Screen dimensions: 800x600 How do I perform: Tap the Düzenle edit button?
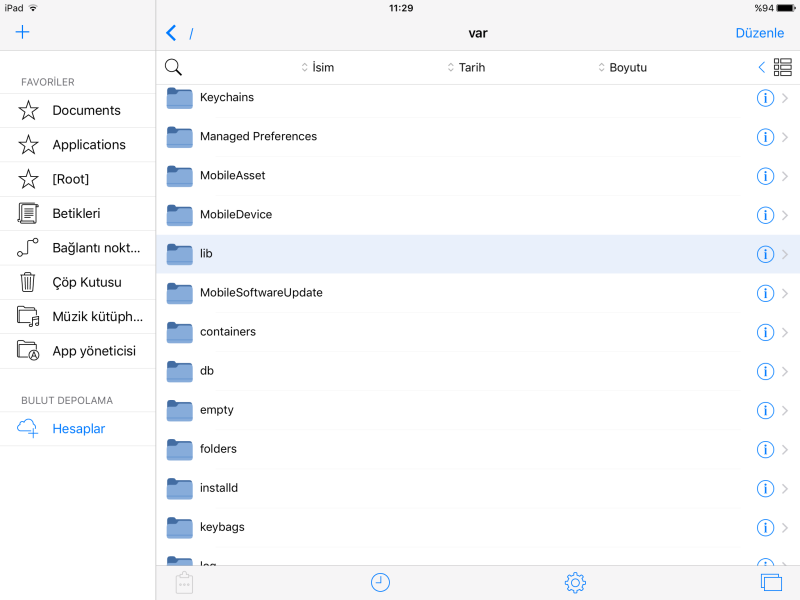759,33
